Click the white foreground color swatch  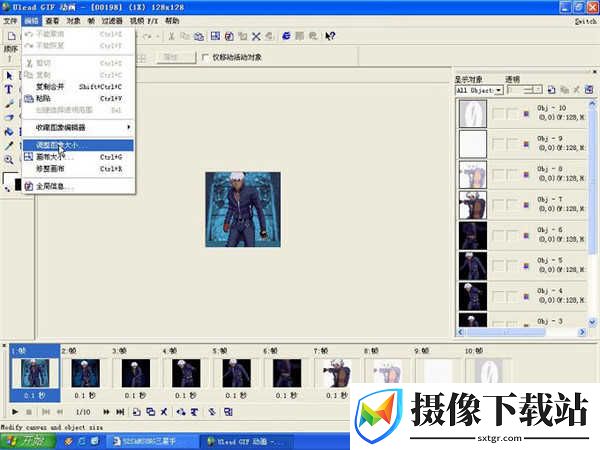(8, 179)
